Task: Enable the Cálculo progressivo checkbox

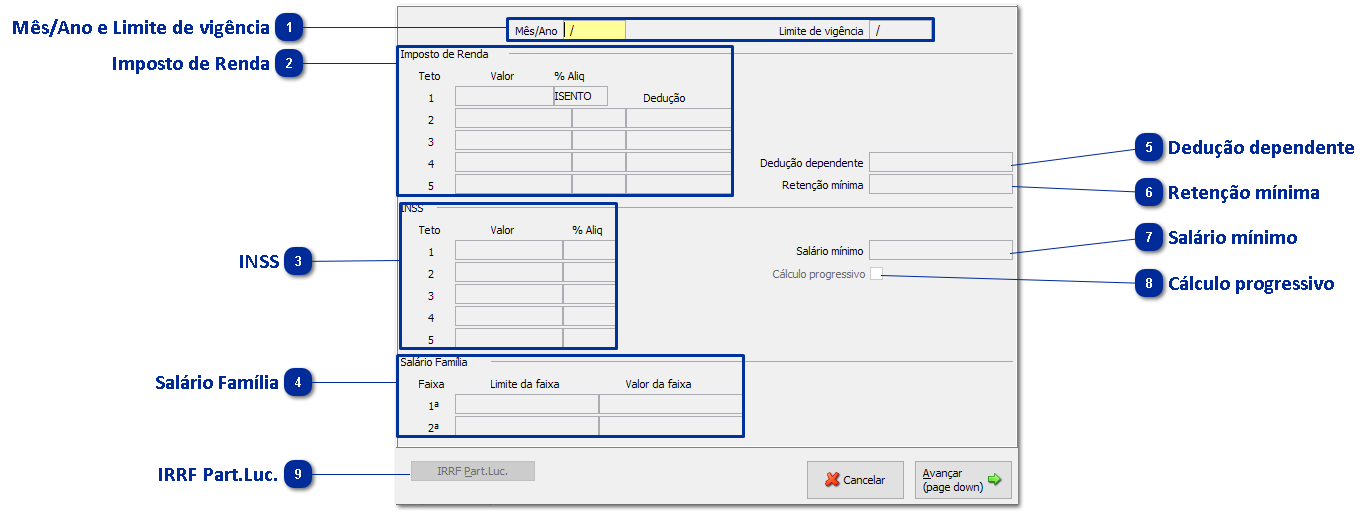Action: [x=876, y=274]
